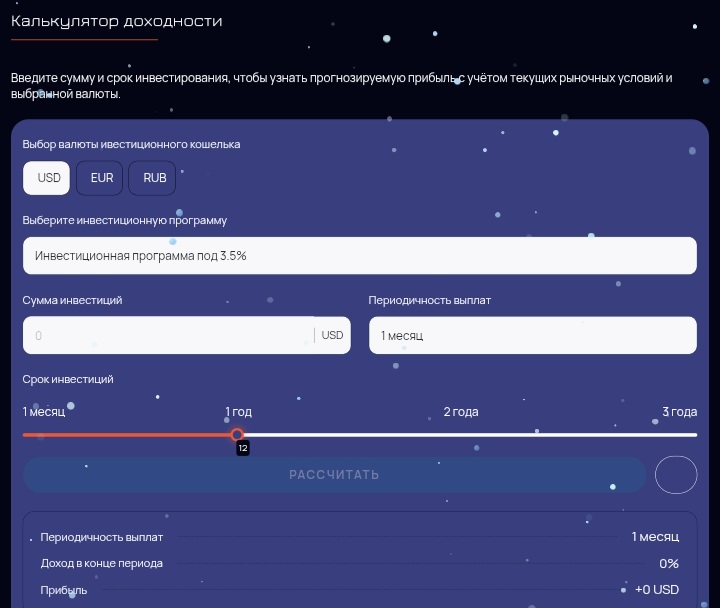Select the 3 года term label
Viewport: 720px width, 608px height.
[679, 412]
